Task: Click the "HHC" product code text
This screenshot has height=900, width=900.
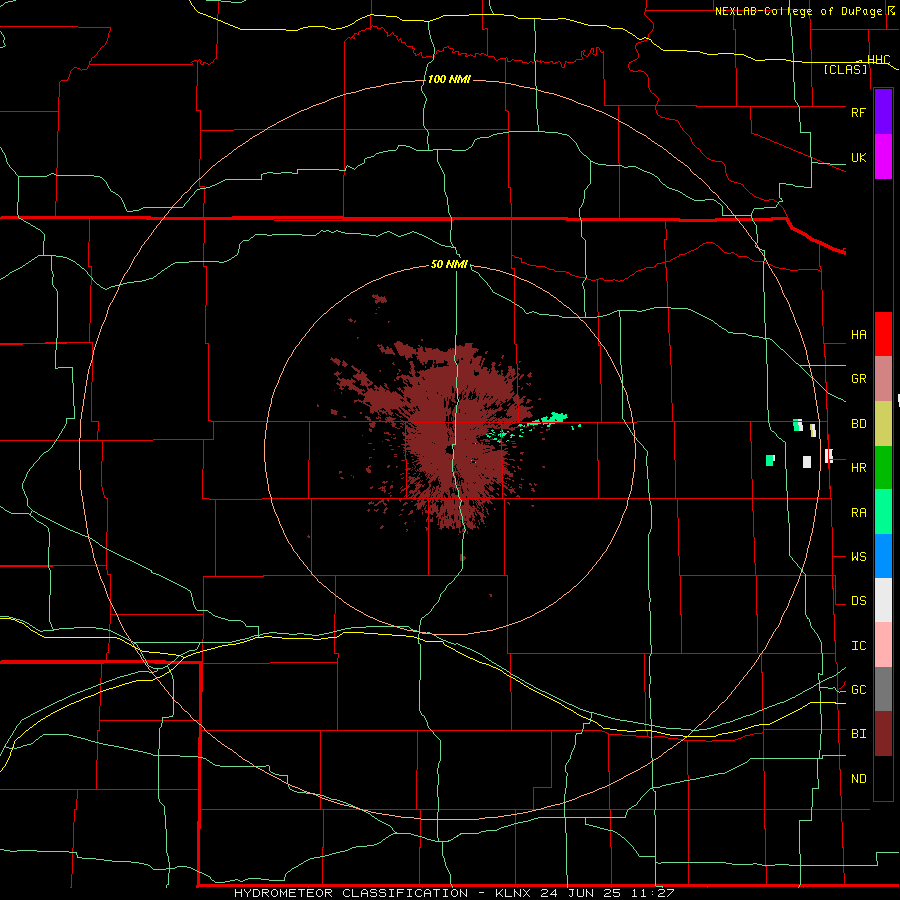Action: [878, 60]
